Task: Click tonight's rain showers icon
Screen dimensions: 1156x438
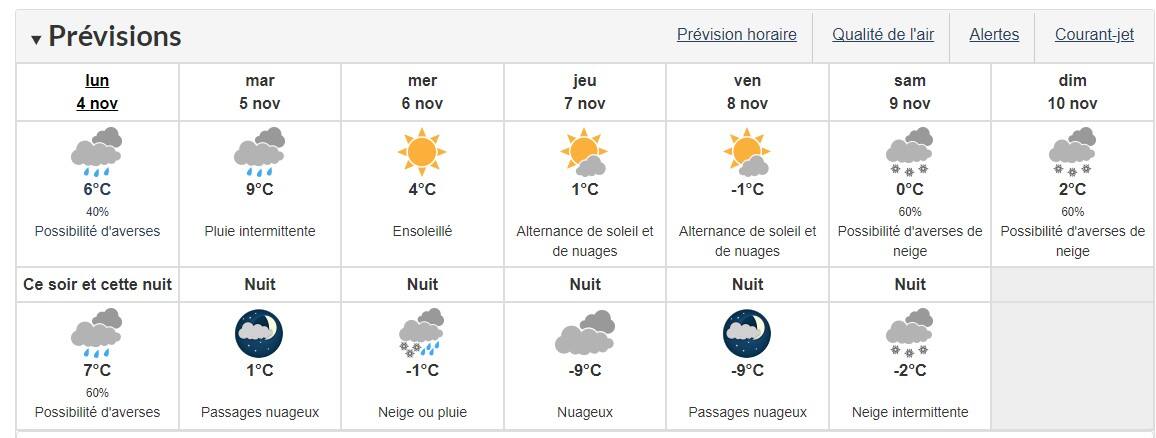Action: point(97,333)
